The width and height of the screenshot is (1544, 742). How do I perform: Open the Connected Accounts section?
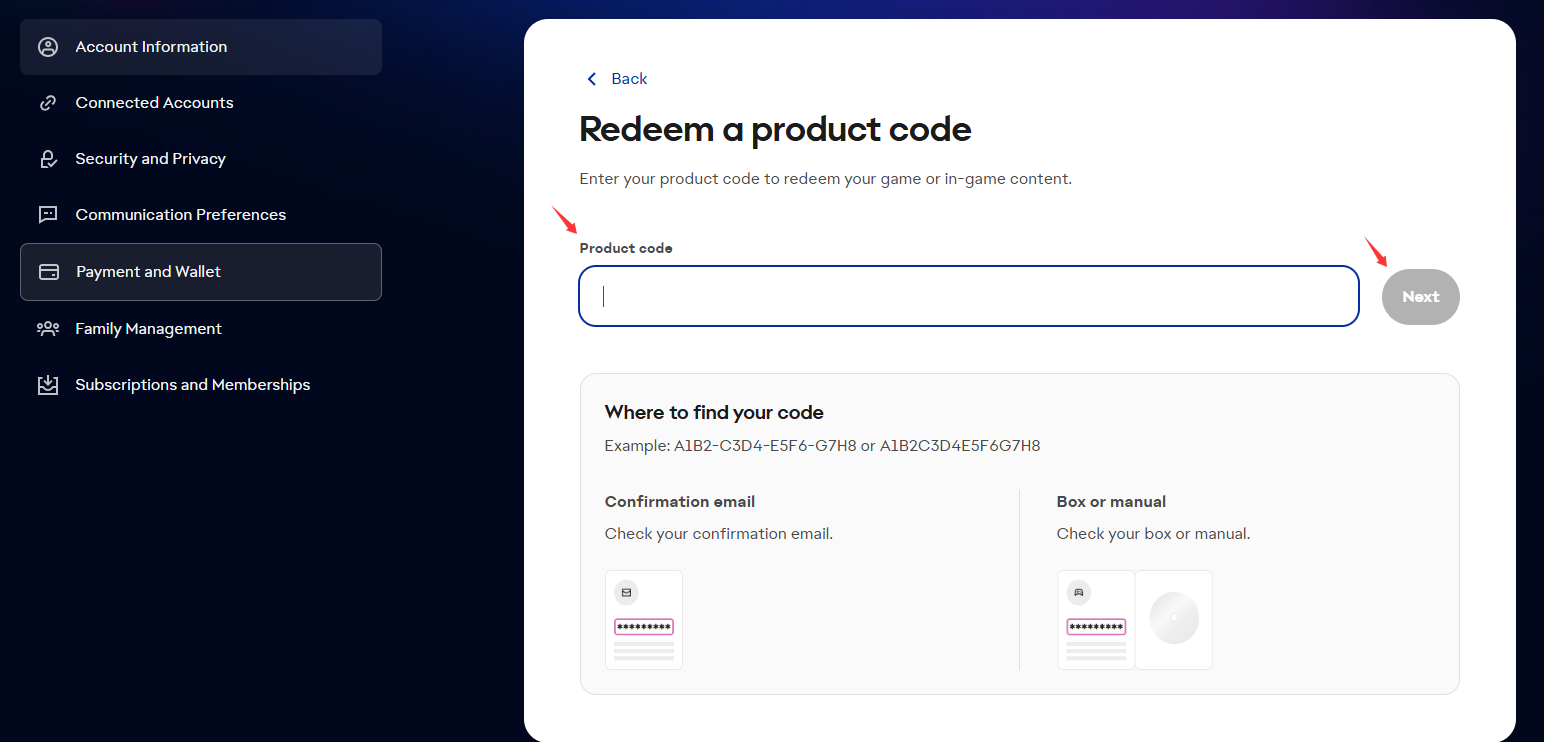click(201, 103)
